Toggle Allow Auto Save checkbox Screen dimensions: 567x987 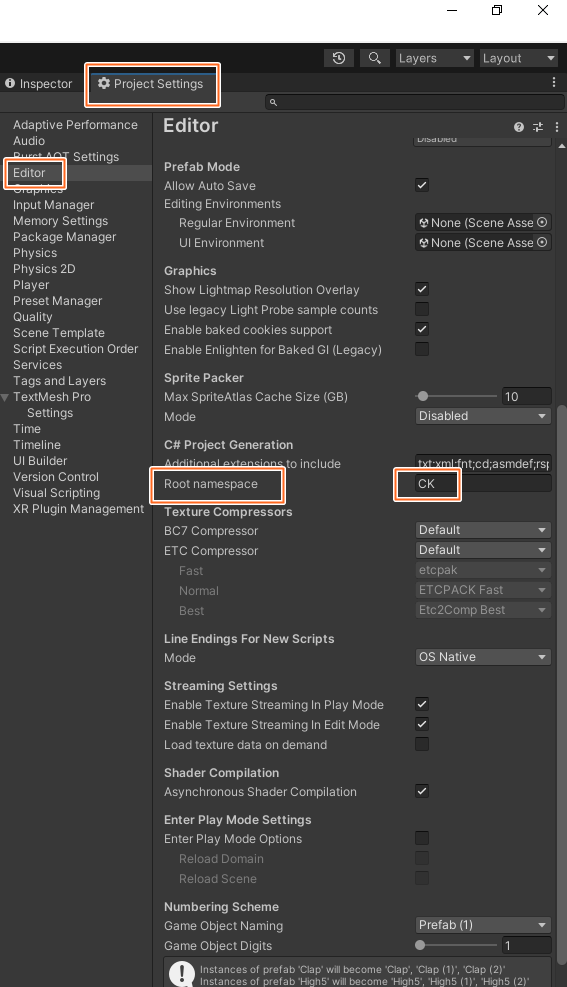click(422, 185)
